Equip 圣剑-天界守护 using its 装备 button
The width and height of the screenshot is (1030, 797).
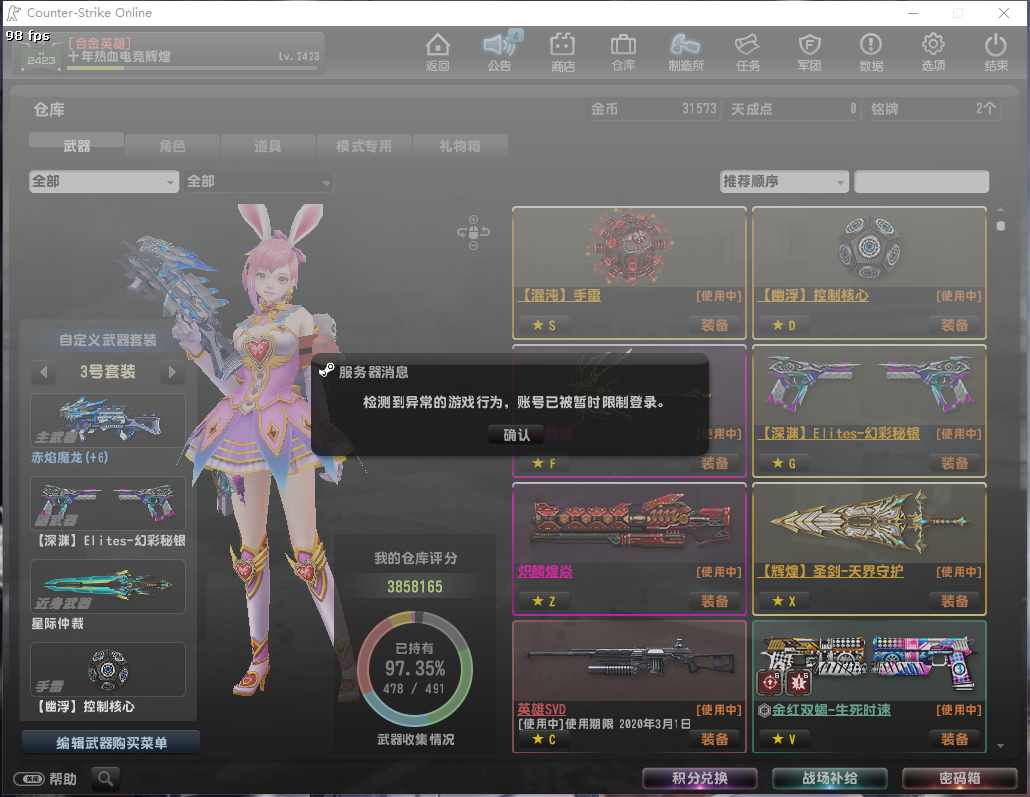(x=954, y=601)
